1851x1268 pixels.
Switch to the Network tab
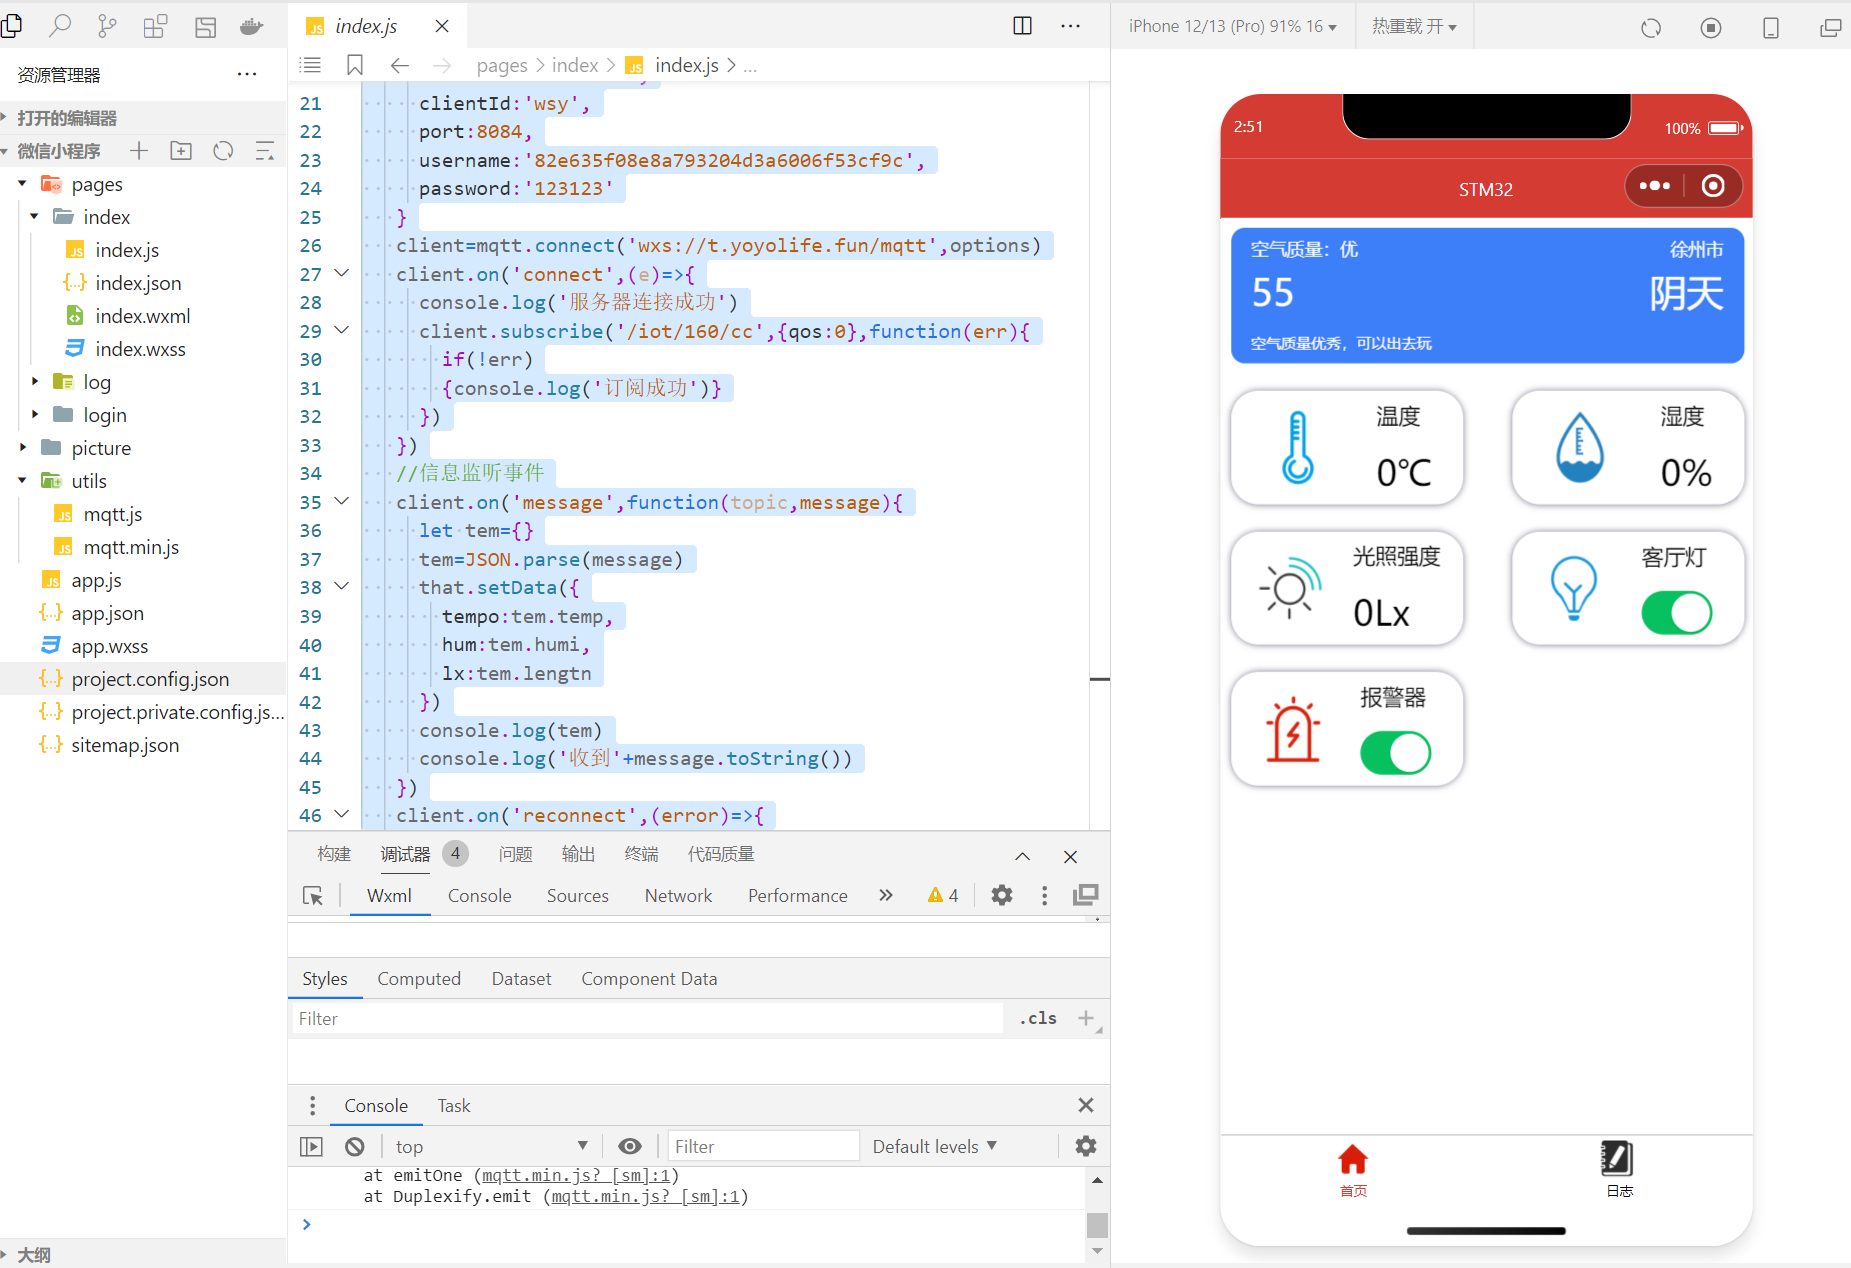click(678, 895)
